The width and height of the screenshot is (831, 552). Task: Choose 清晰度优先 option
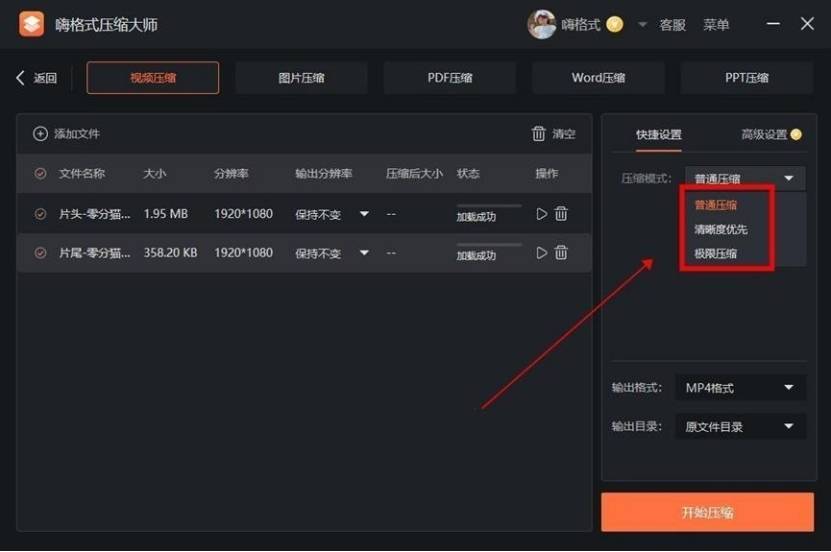(721, 229)
